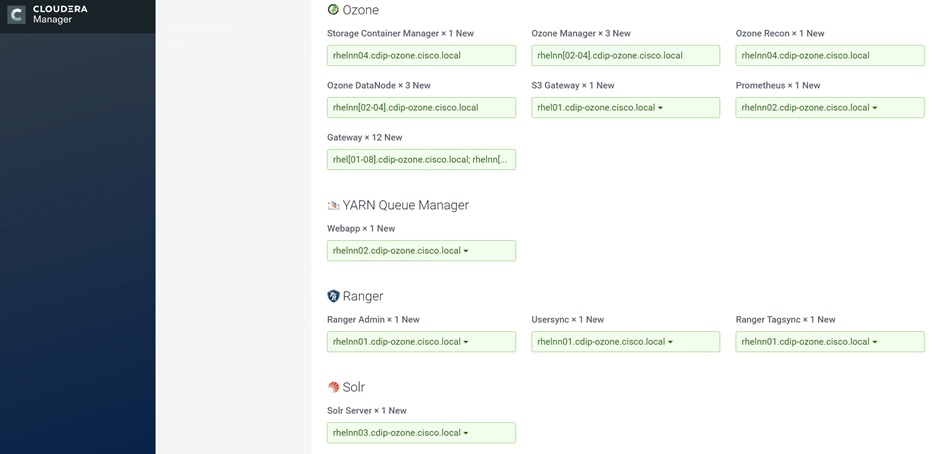The height and width of the screenshot is (454, 935).
Task: Open the Ozone Manager host selection field
Action: coord(626,55)
